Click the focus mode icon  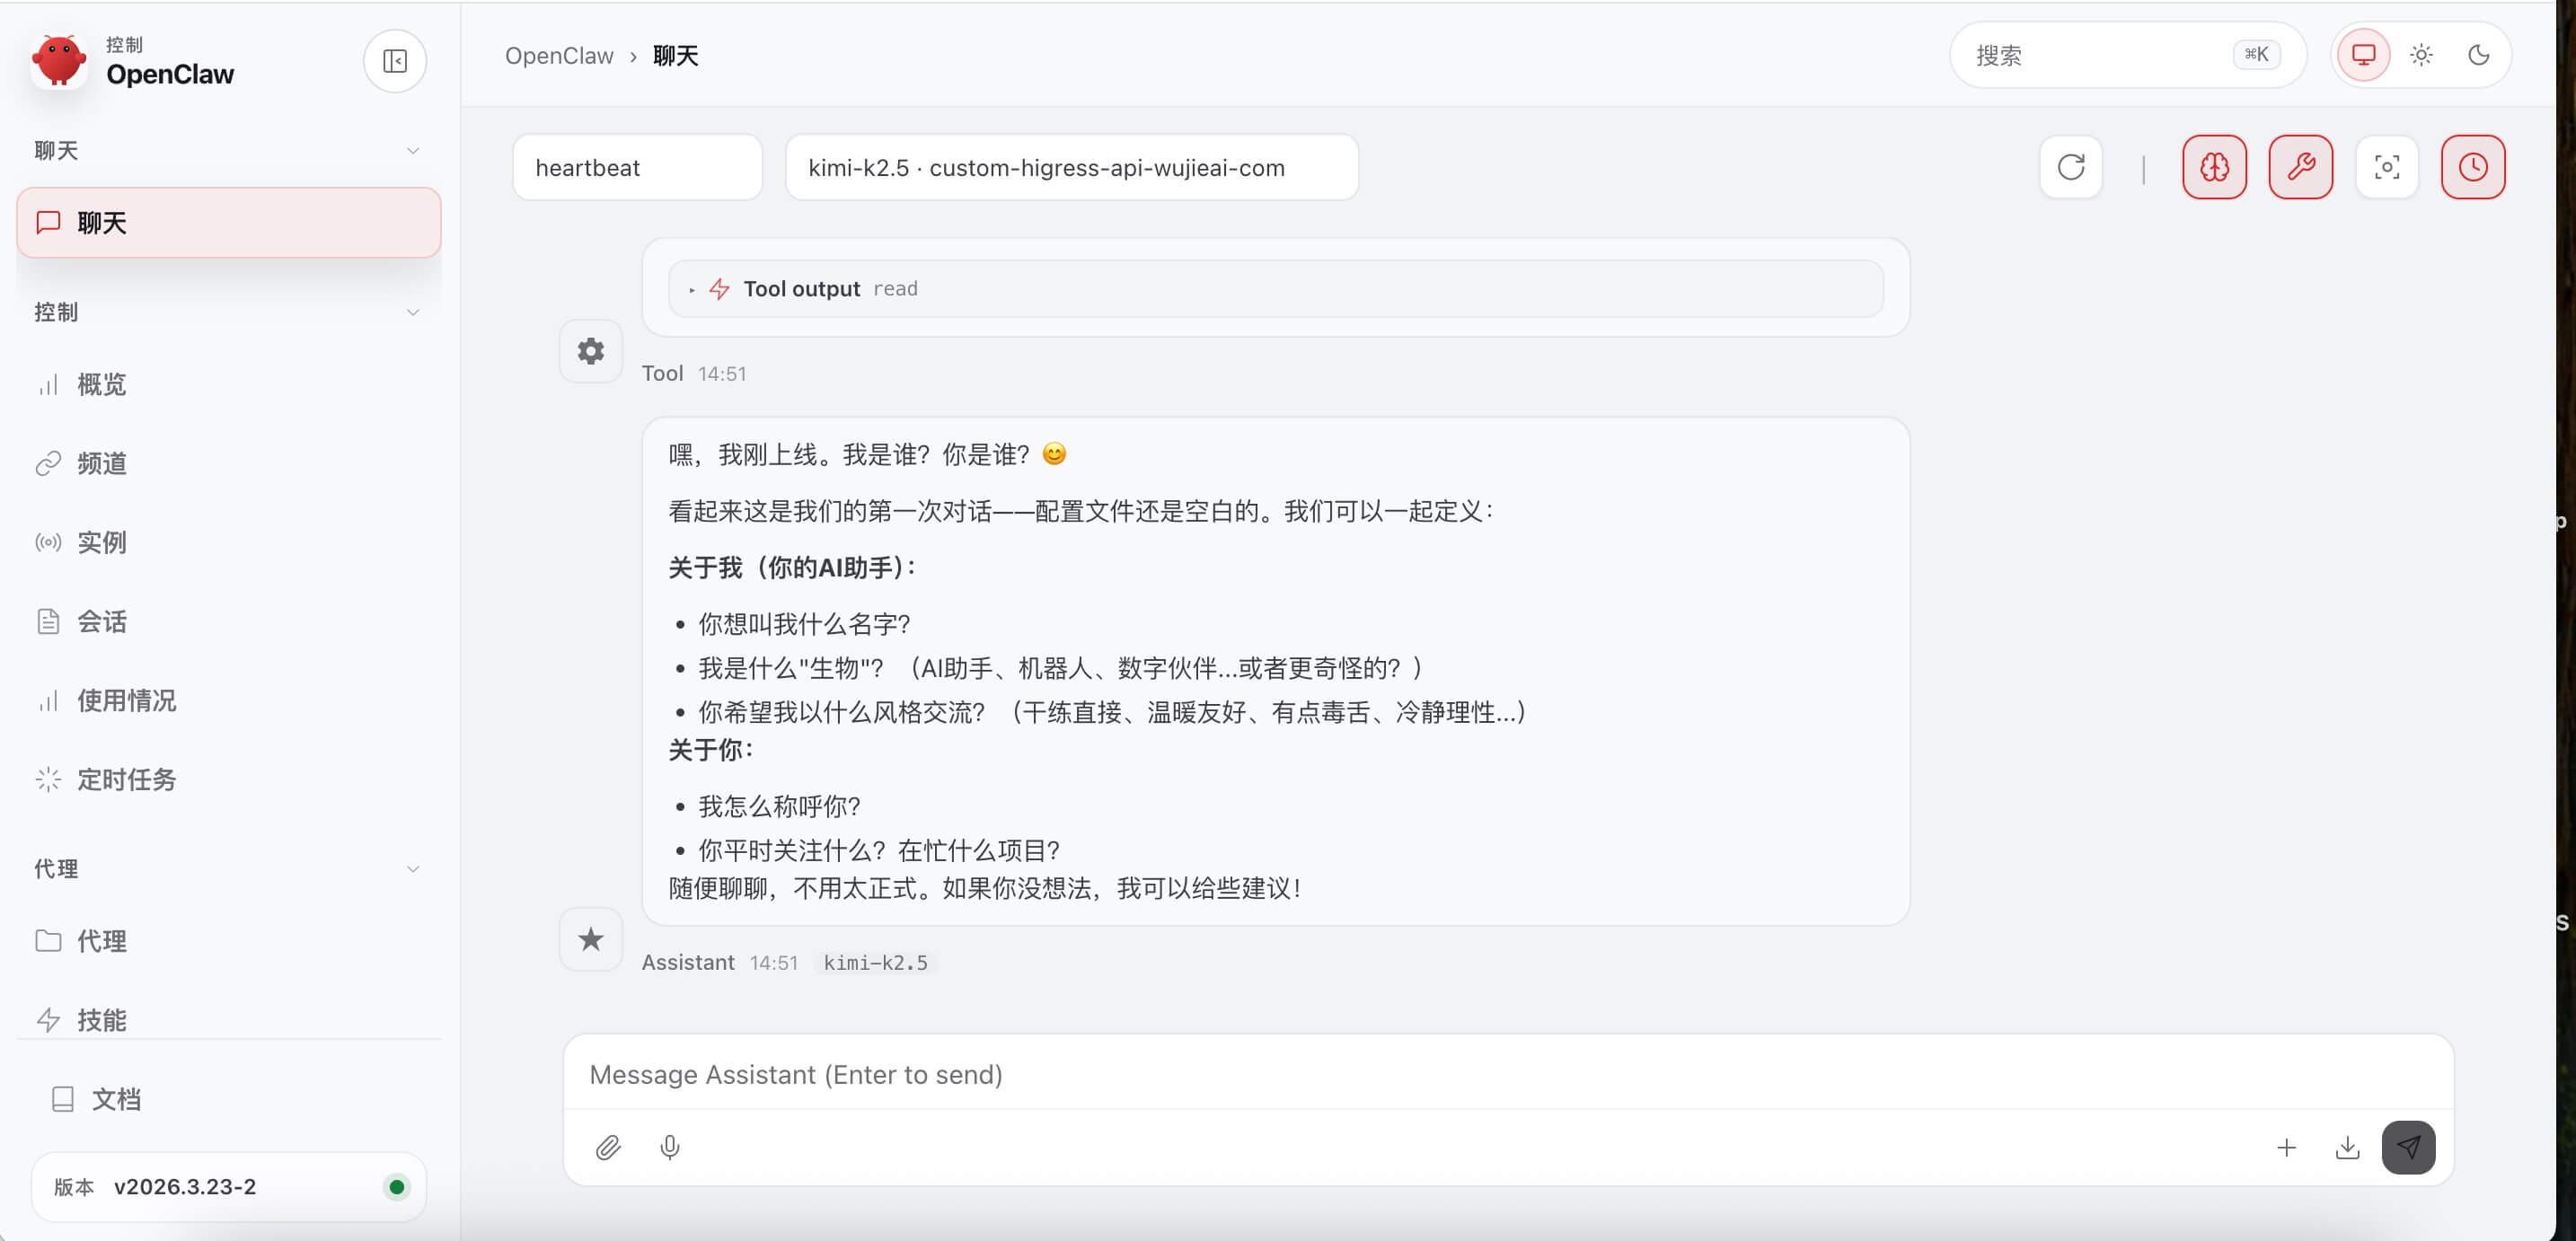pos(2386,167)
